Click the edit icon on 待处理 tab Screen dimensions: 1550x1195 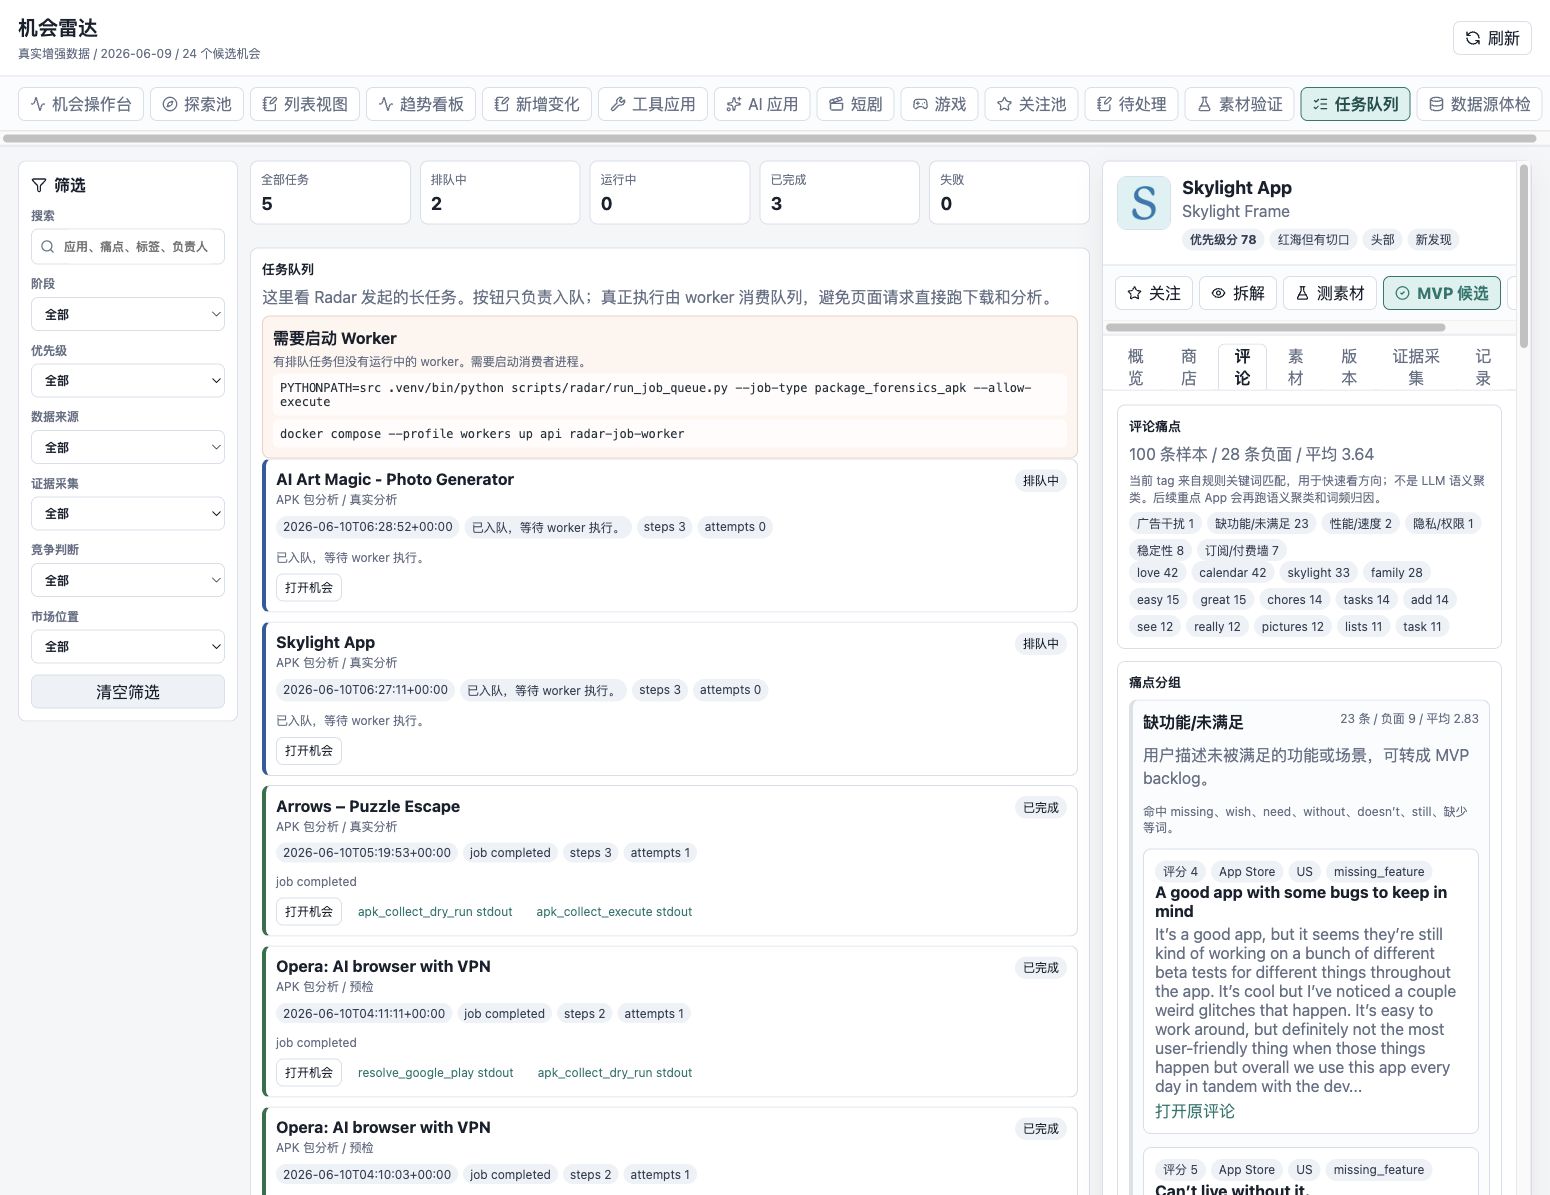1105,104
